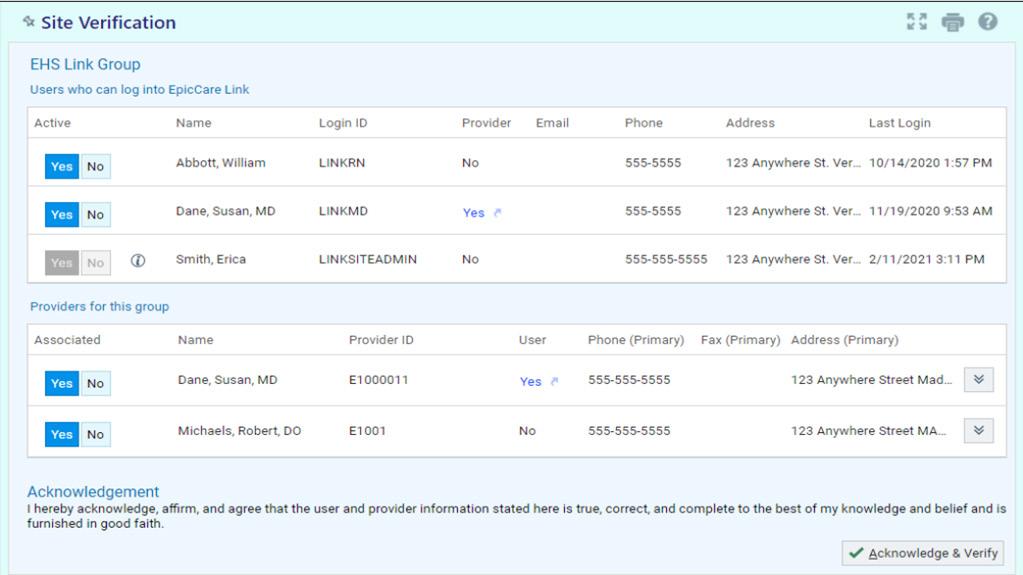Click disabled Yes for Smith, Erica
This screenshot has height=575, width=1023.
(x=62, y=263)
